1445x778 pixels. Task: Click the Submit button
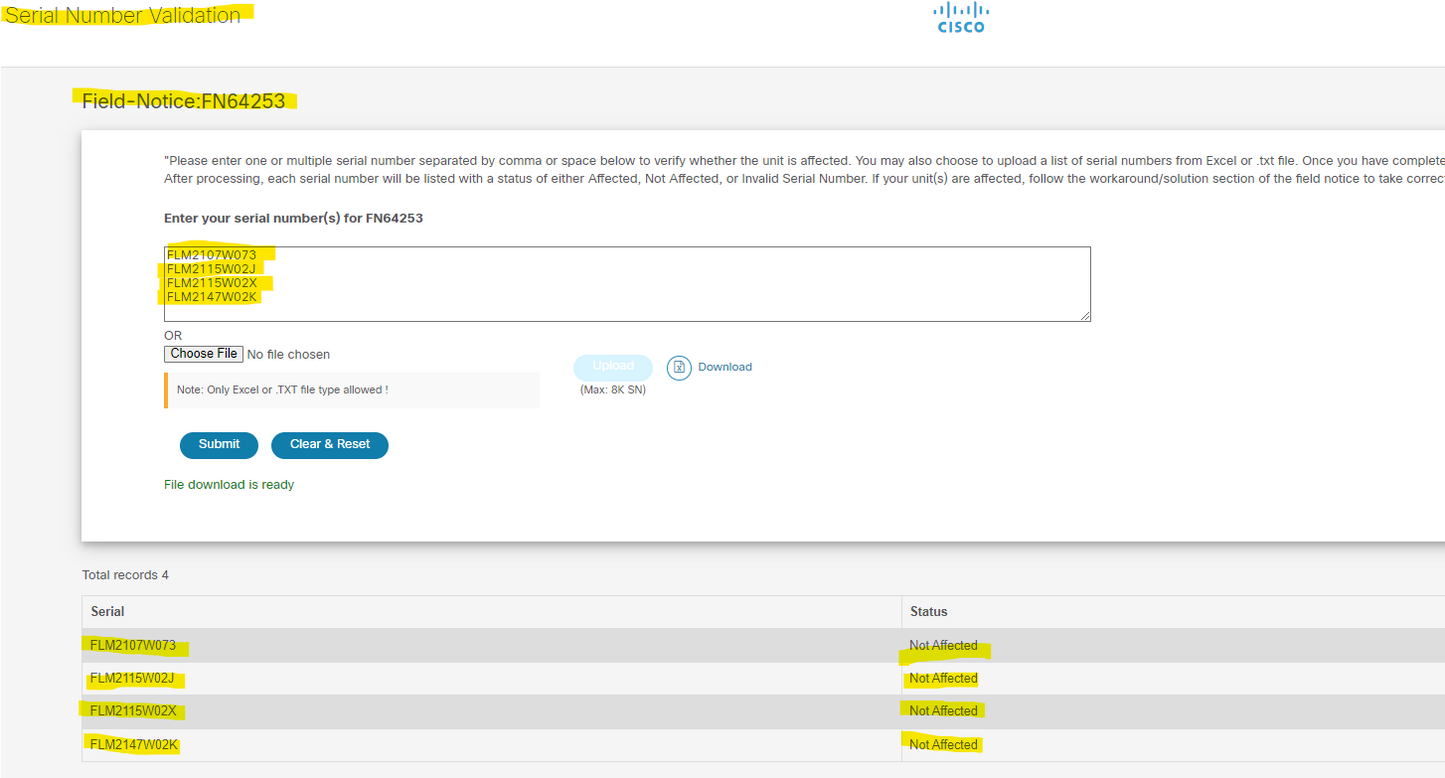tap(219, 445)
